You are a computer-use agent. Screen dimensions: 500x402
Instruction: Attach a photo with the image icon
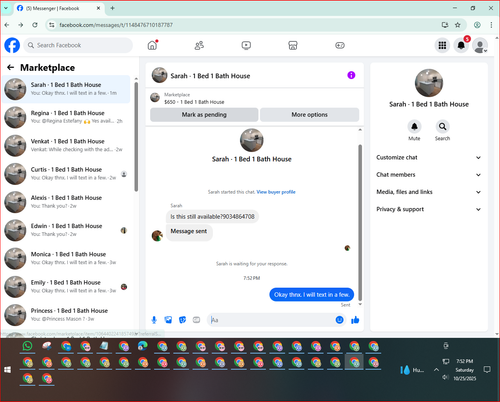click(x=168, y=320)
